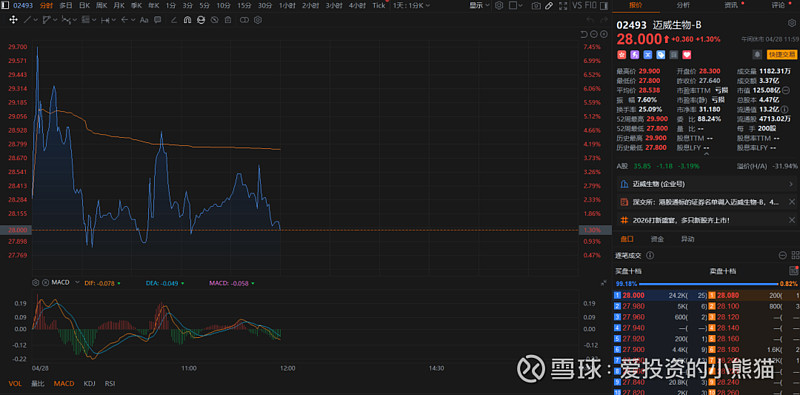The width and height of the screenshot is (800, 395).
Task: Click the purple lightning badge icon
Action: (x=635, y=54)
